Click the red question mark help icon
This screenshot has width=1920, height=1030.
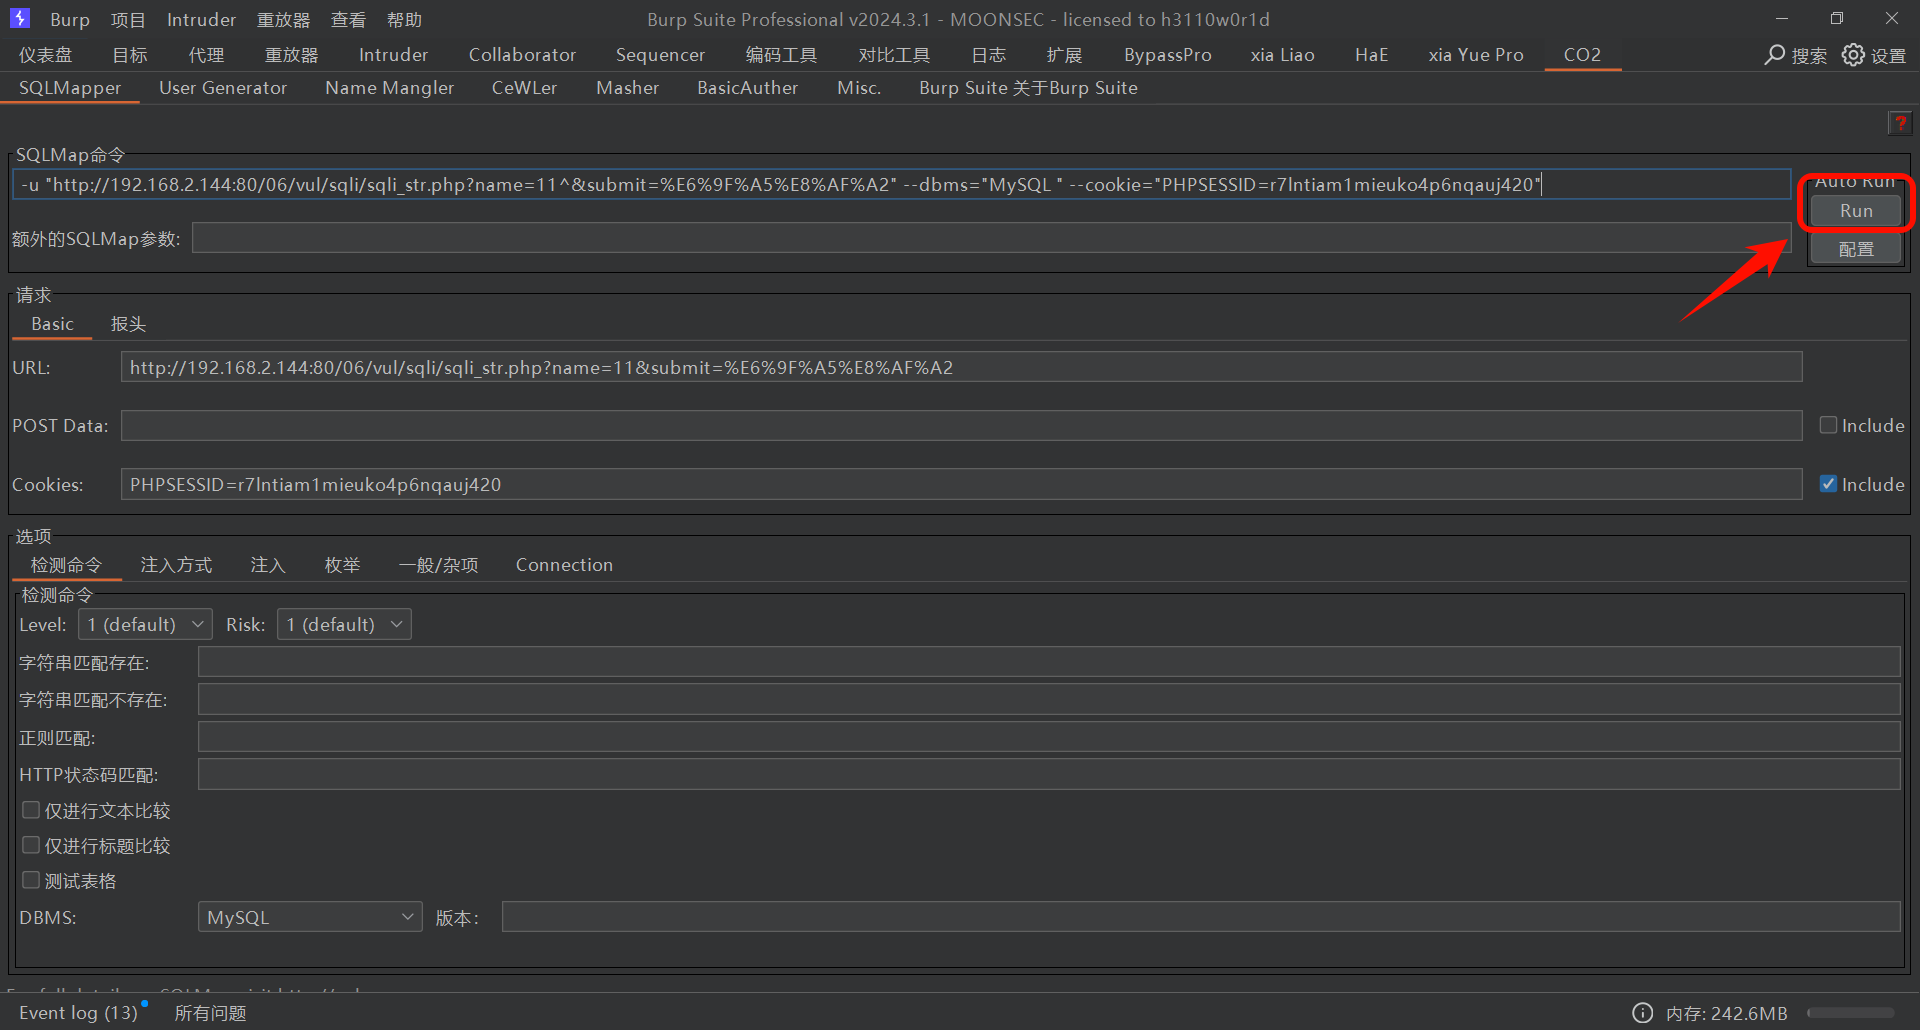[x=1900, y=123]
